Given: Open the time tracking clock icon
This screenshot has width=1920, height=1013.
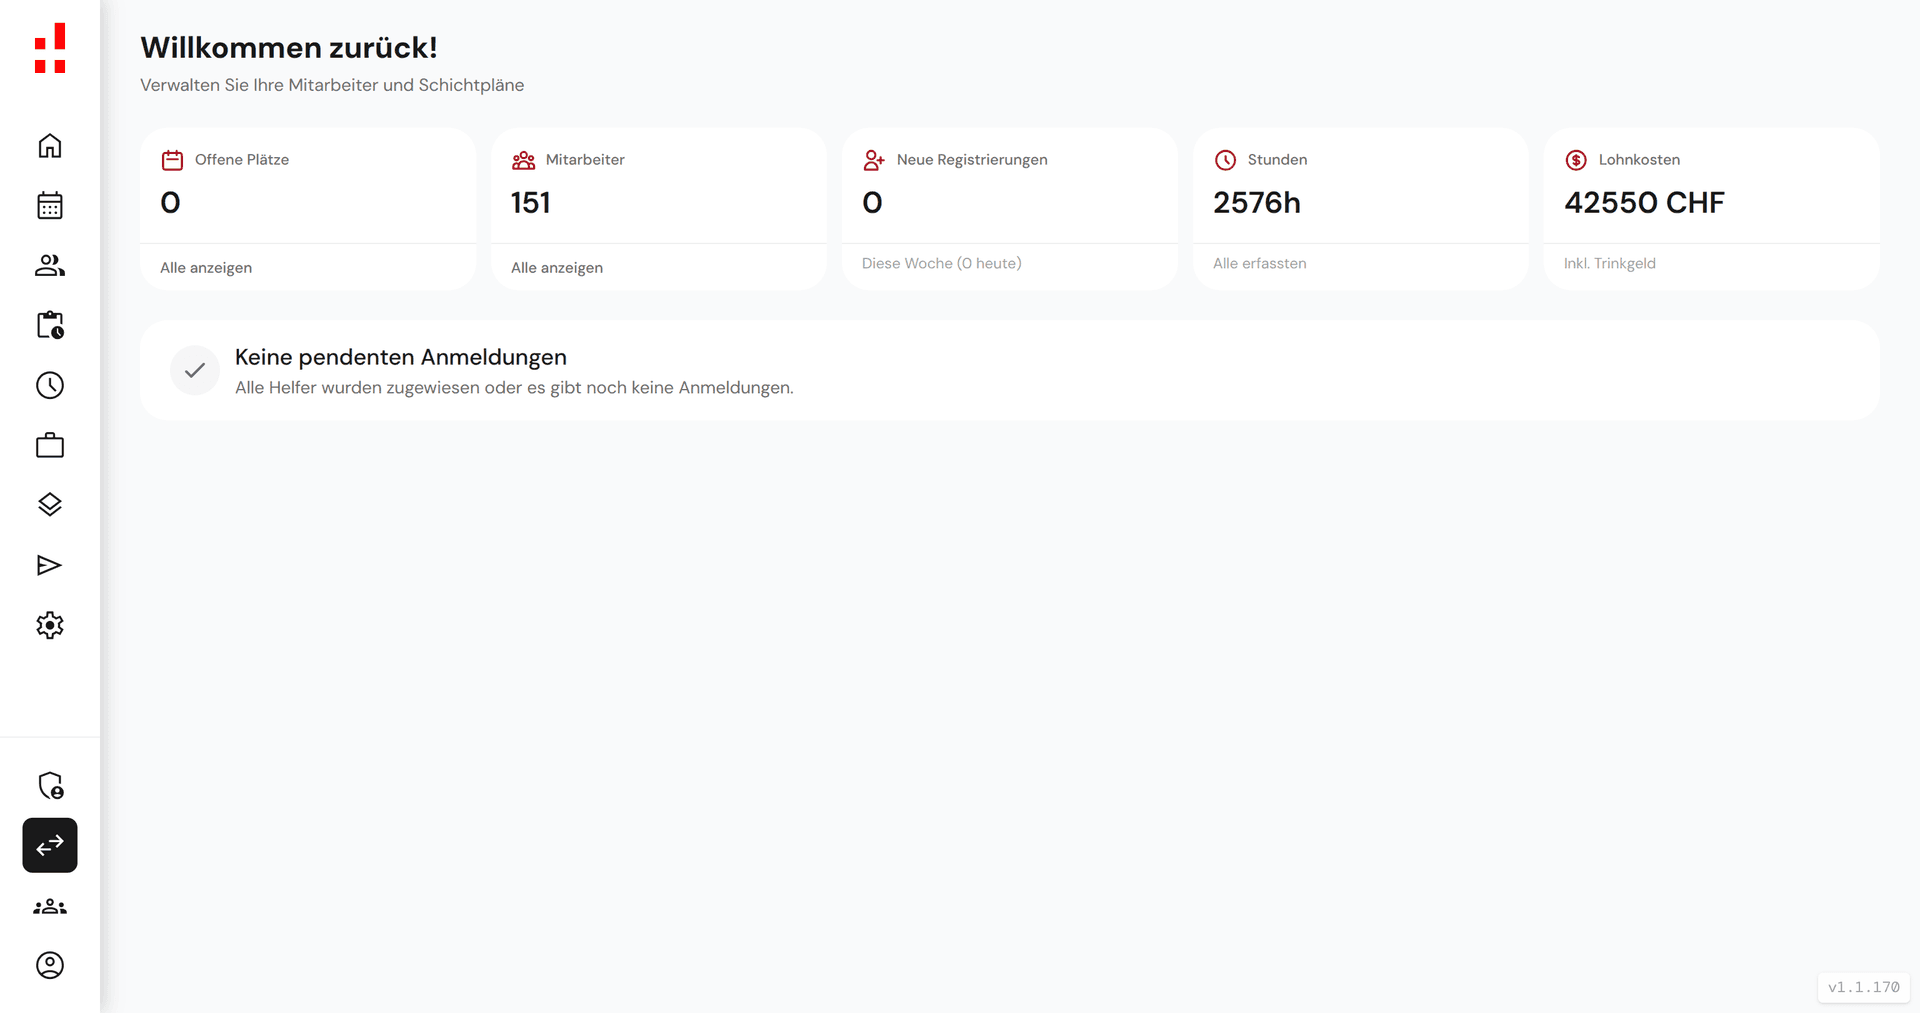Looking at the screenshot, I should tap(49, 385).
